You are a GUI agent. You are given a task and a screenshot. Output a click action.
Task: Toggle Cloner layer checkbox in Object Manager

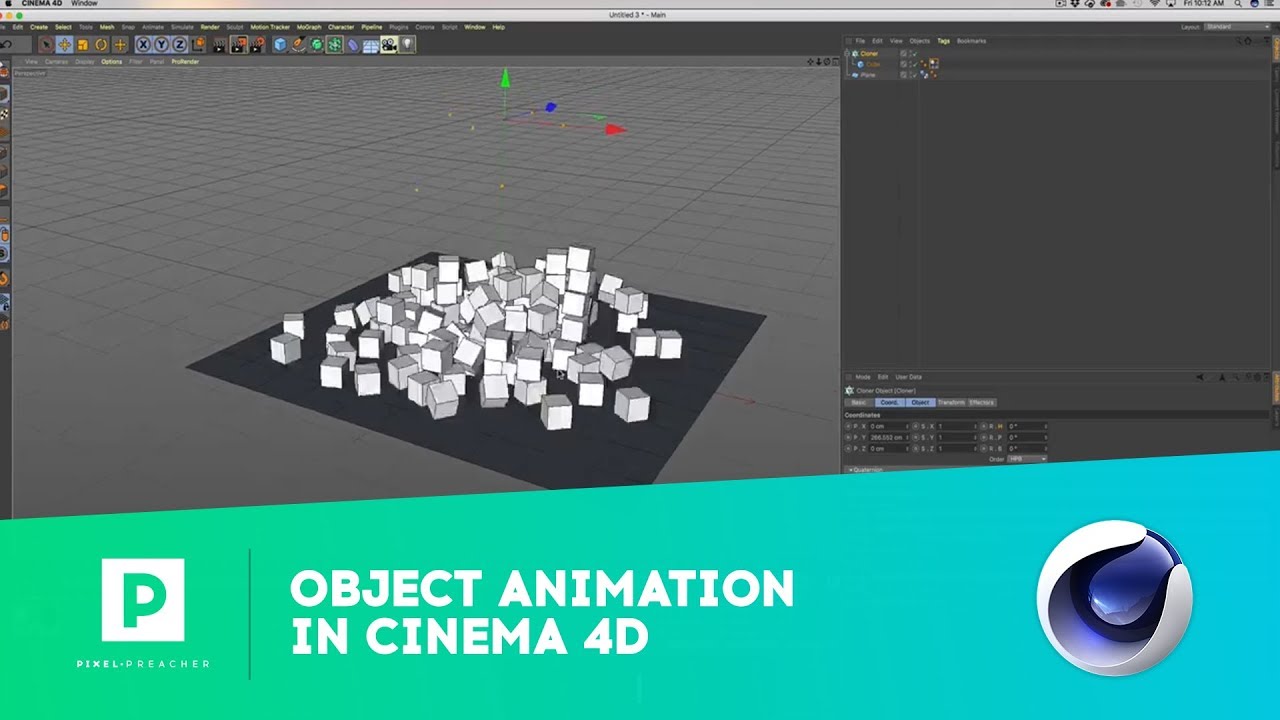(x=903, y=53)
